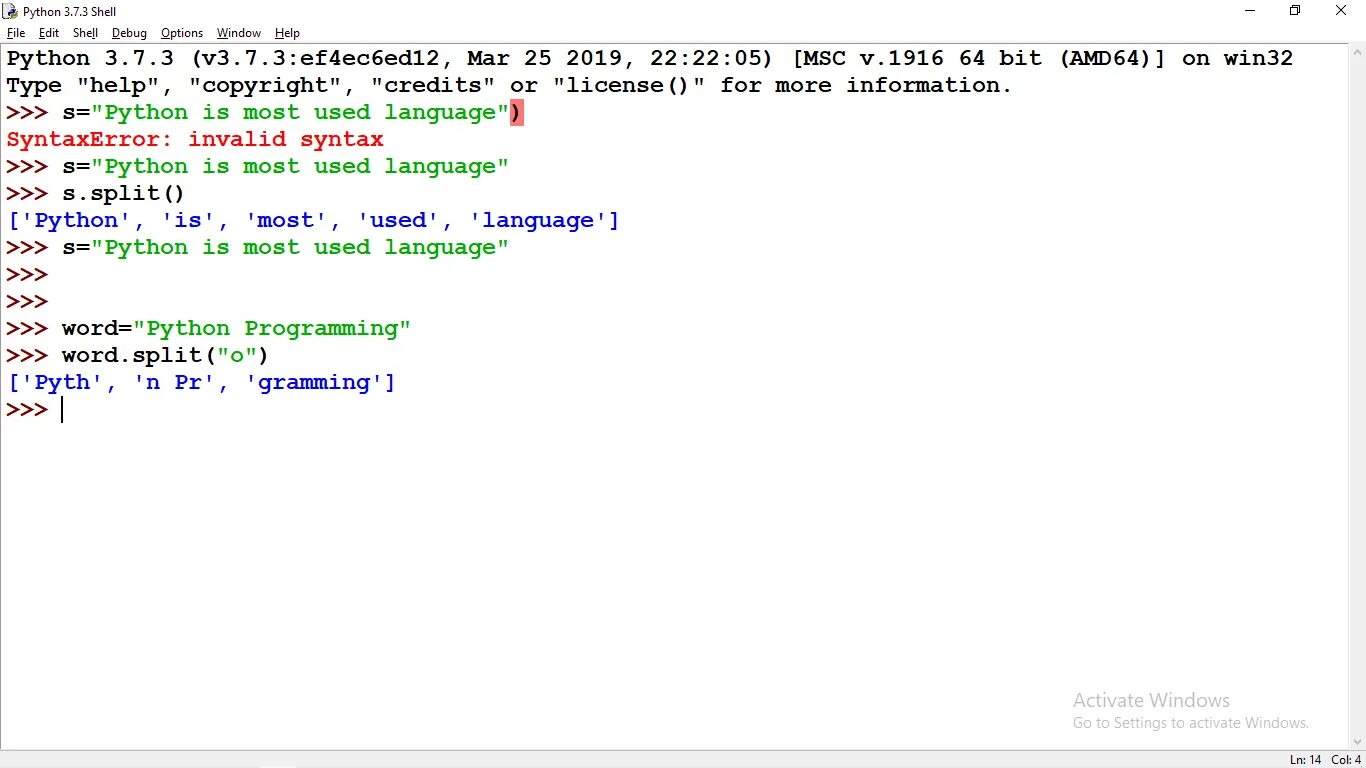Open the Edit menu

coord(49,33)
